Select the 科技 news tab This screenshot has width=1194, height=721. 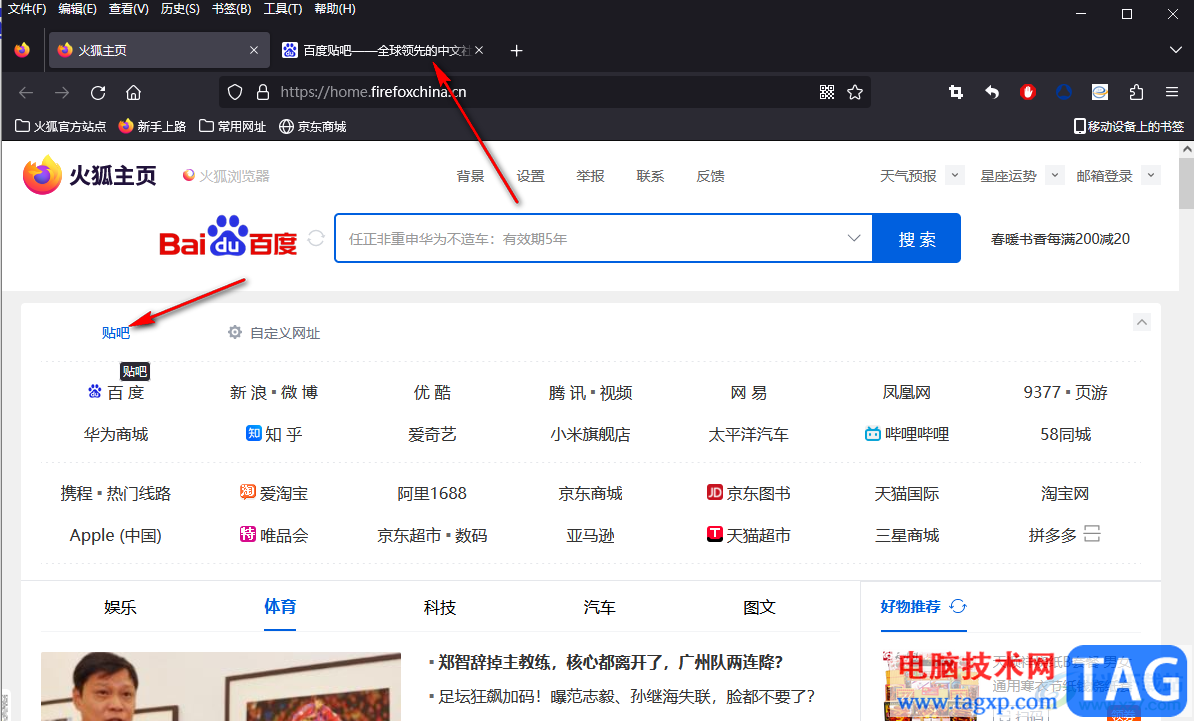pos(440,607)
